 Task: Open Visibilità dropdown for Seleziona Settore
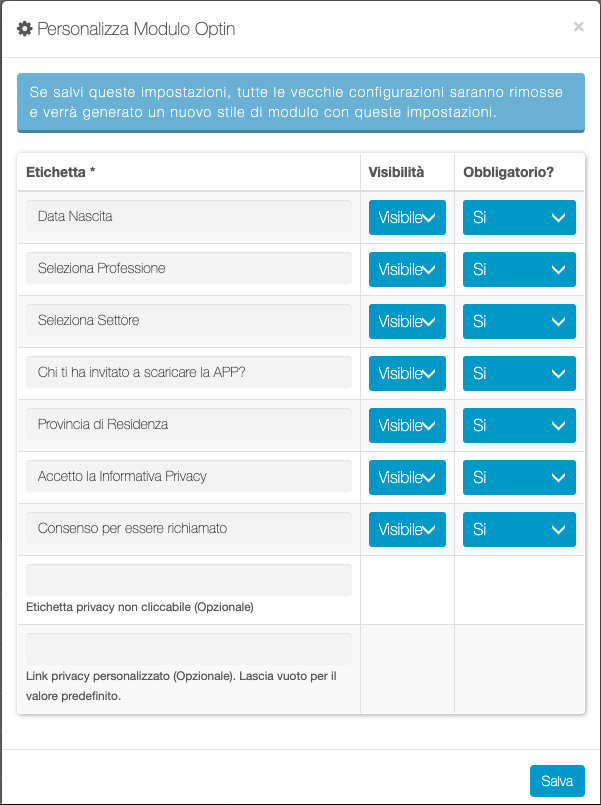[x=407, y=321]
